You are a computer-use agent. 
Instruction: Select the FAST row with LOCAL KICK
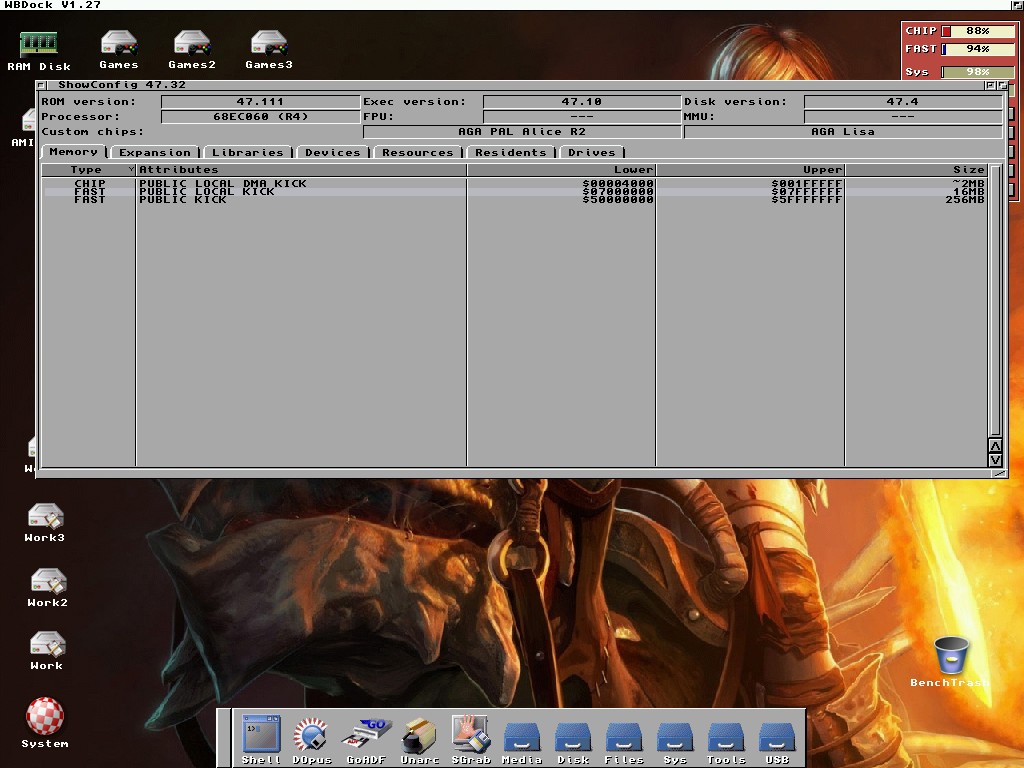click(514, 191)
